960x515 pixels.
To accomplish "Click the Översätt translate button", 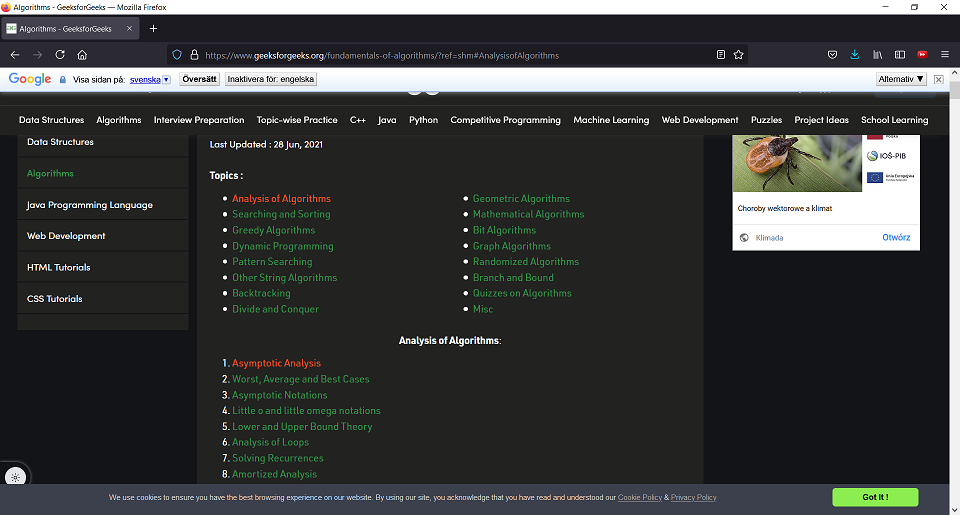I will 200,79.
